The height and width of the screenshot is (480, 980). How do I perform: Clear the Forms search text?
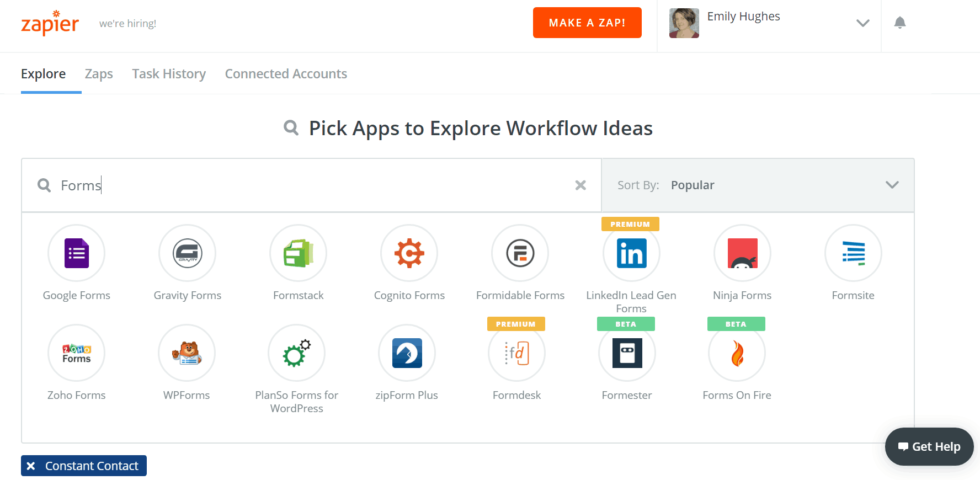581,185
